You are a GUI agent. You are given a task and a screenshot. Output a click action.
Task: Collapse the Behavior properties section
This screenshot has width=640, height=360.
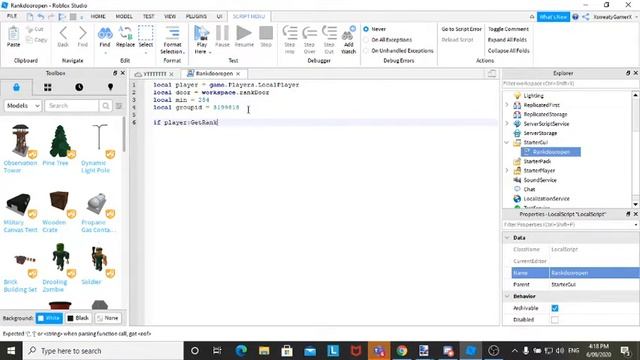507,296
